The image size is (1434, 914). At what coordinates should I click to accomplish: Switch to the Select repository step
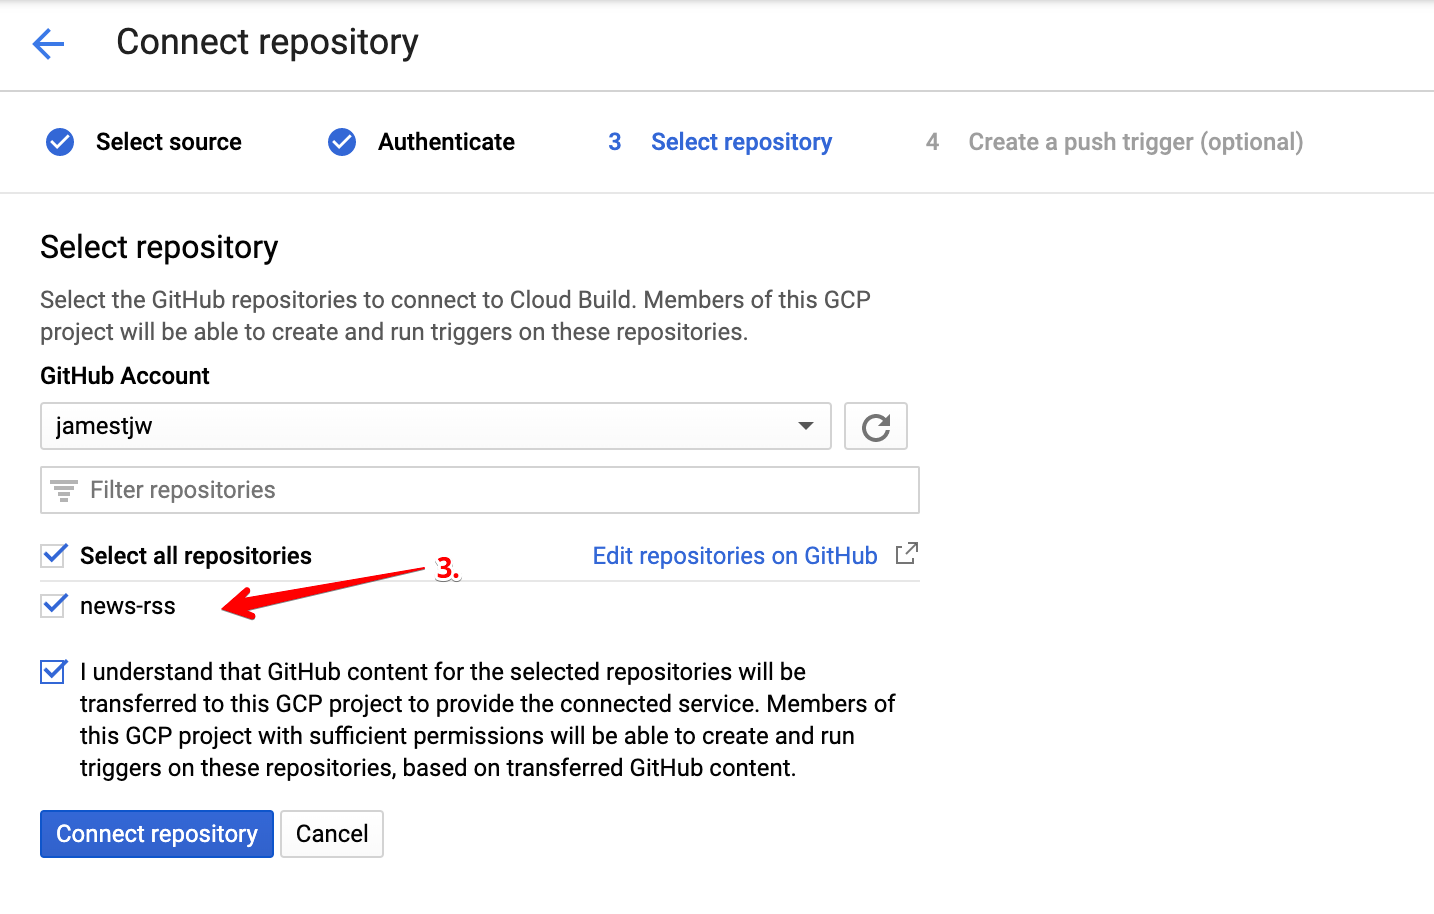click(x=741, y=142)
